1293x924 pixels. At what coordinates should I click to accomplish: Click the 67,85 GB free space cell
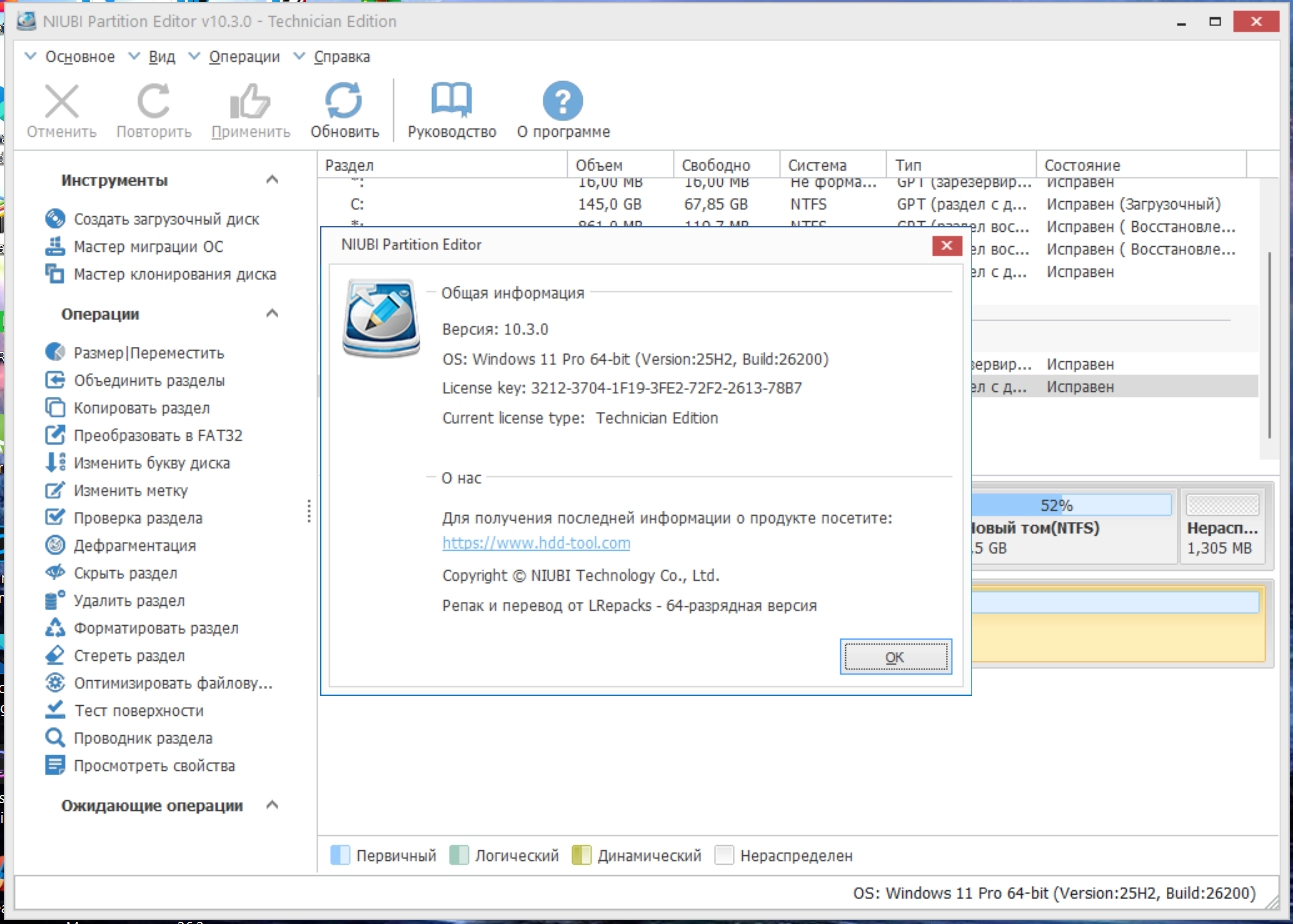coord(715,204)
